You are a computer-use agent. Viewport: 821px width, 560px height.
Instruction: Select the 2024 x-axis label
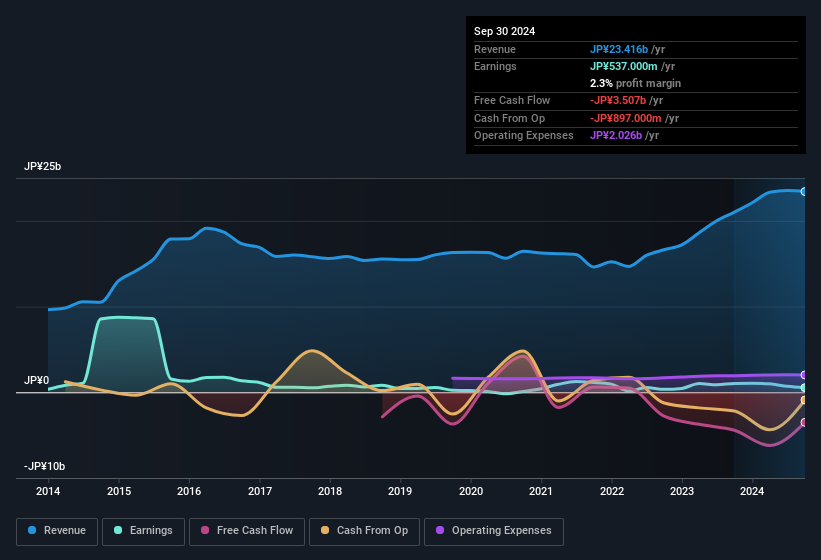tap(752, 491)
